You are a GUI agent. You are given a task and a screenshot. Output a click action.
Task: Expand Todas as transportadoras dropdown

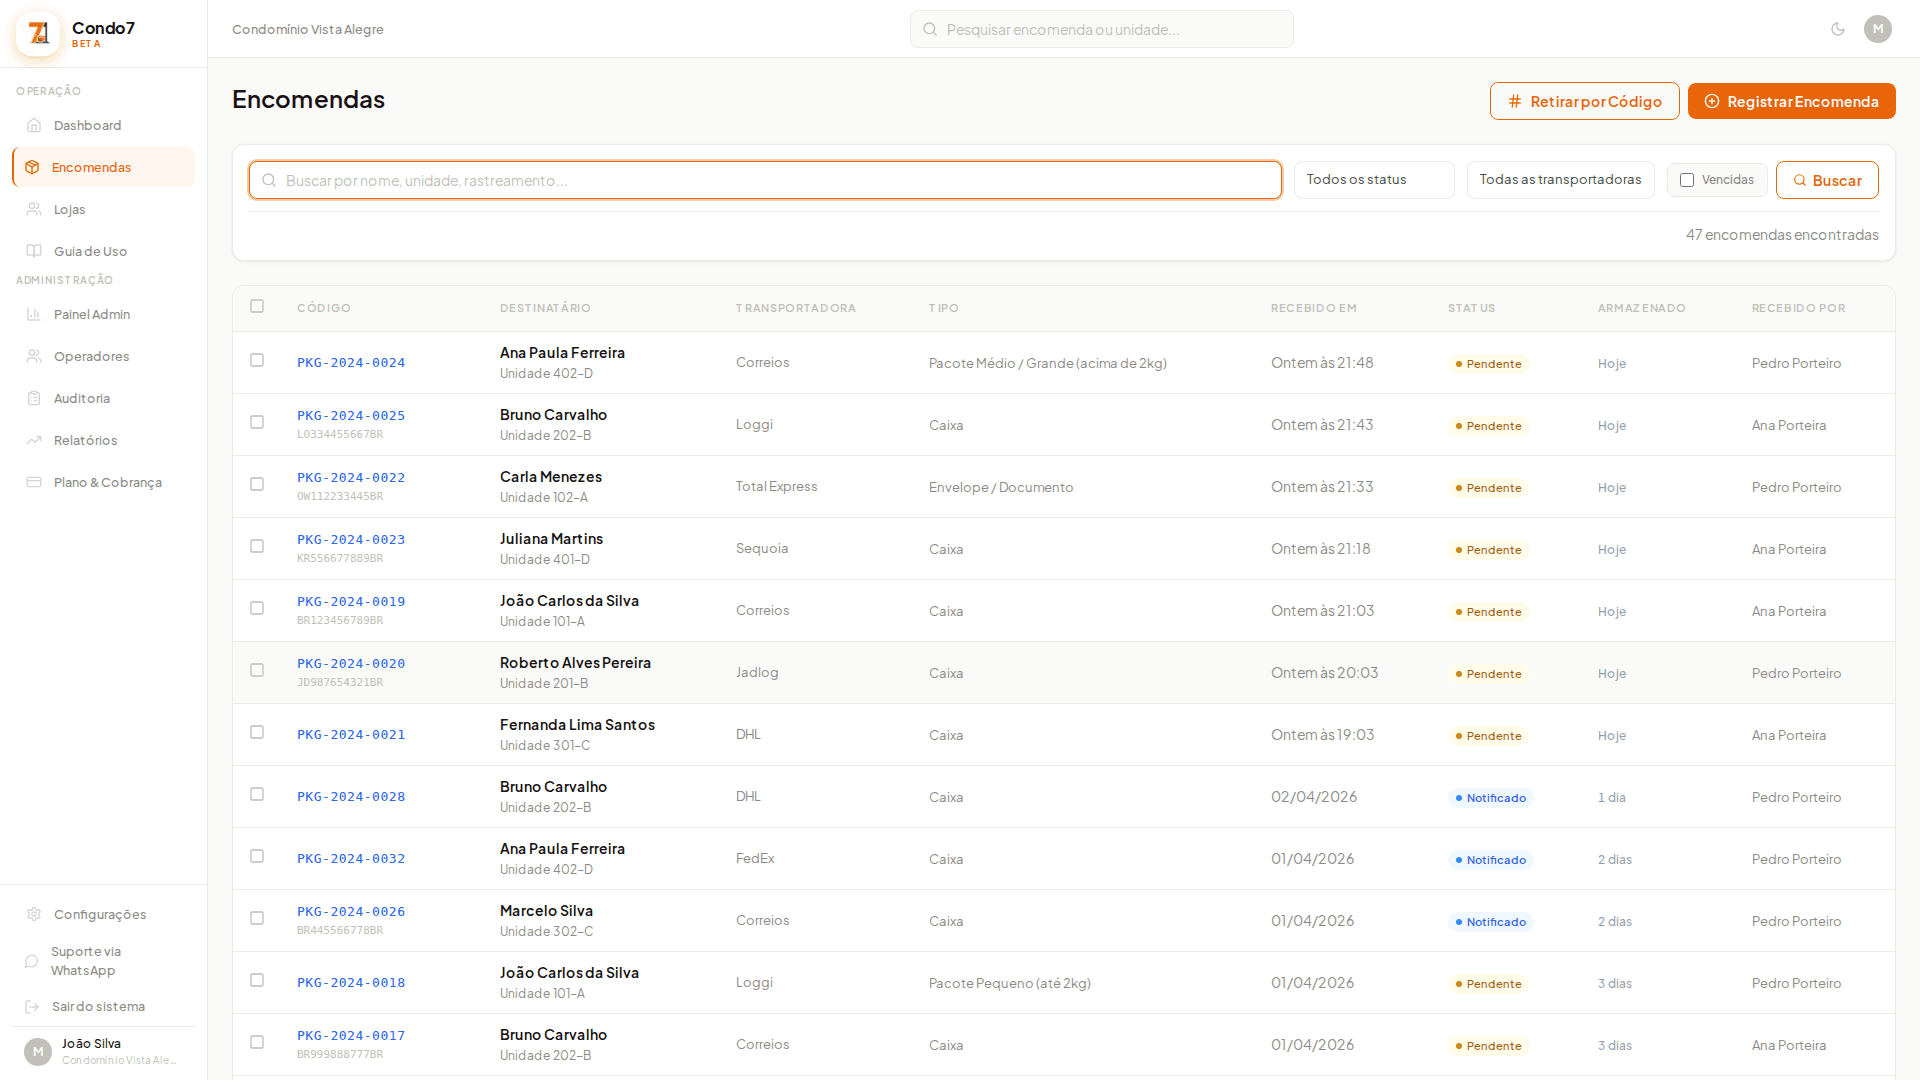tap(1560, 180)
